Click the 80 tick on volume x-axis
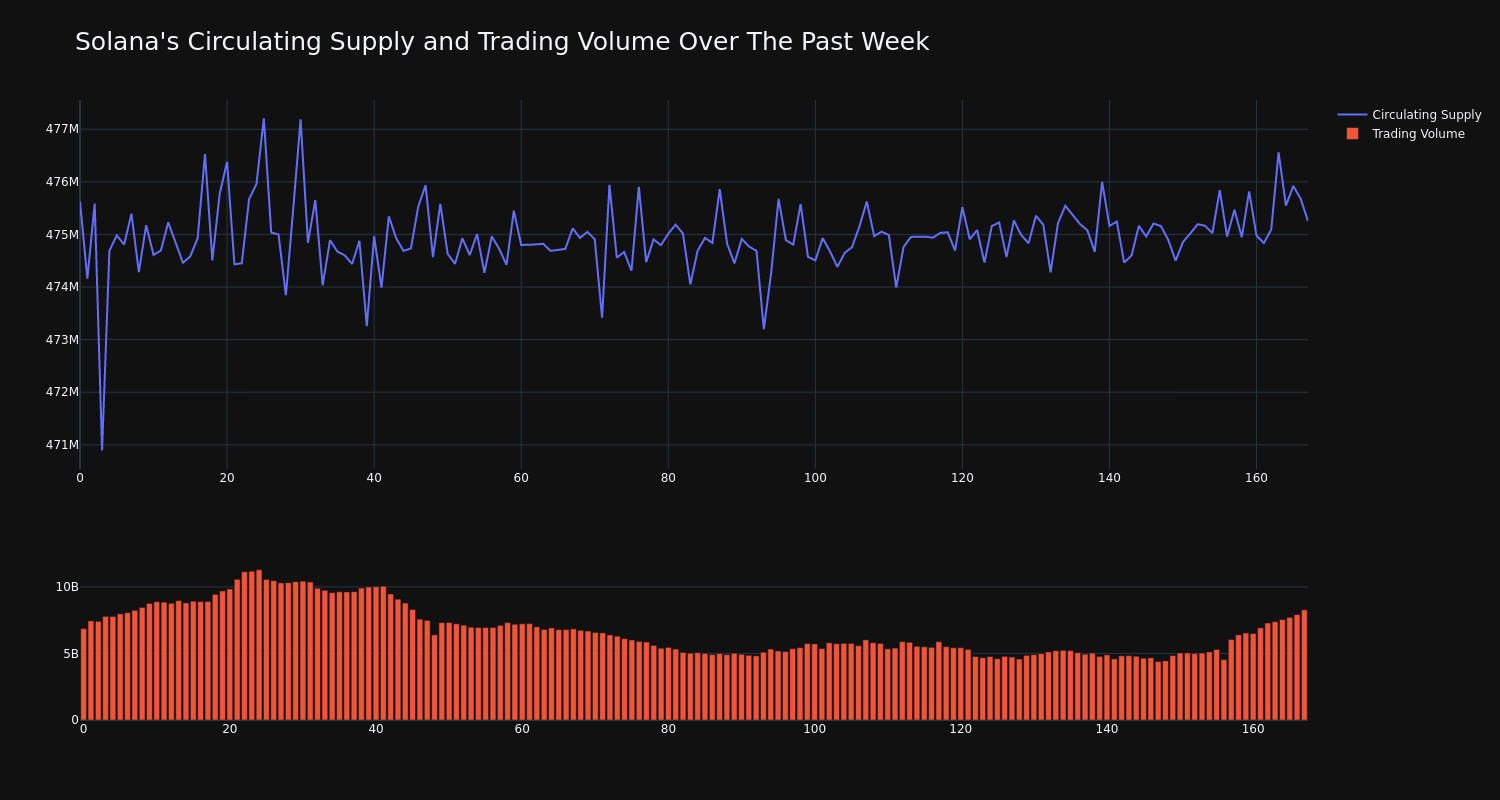The height and width of the screenshot is (800, 1500). pos(668,729)
